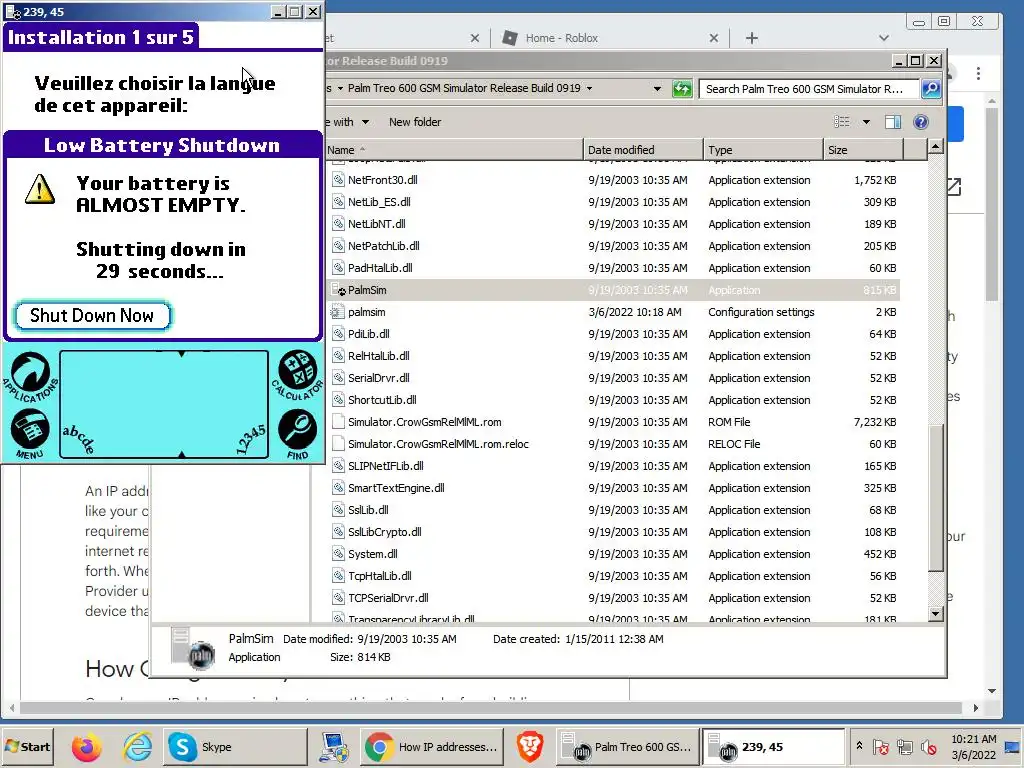
Task: Select the NetLib_ES.dll file
Action: click(x=379, y=202)
